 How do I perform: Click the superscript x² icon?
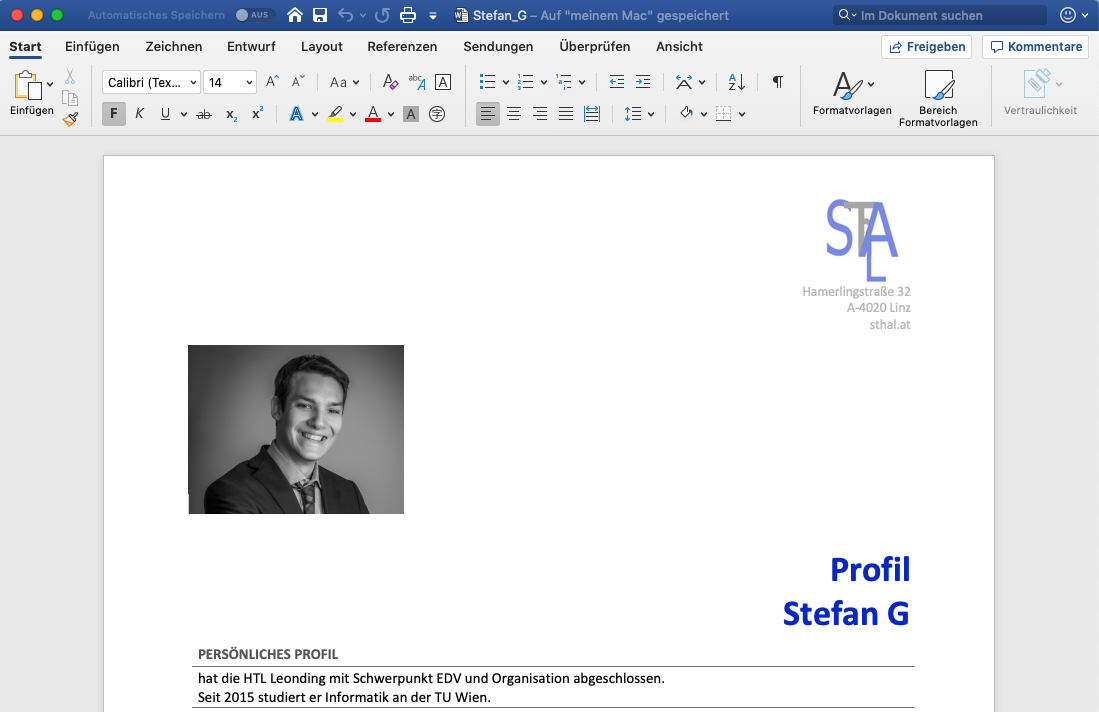tap(257, 114)
